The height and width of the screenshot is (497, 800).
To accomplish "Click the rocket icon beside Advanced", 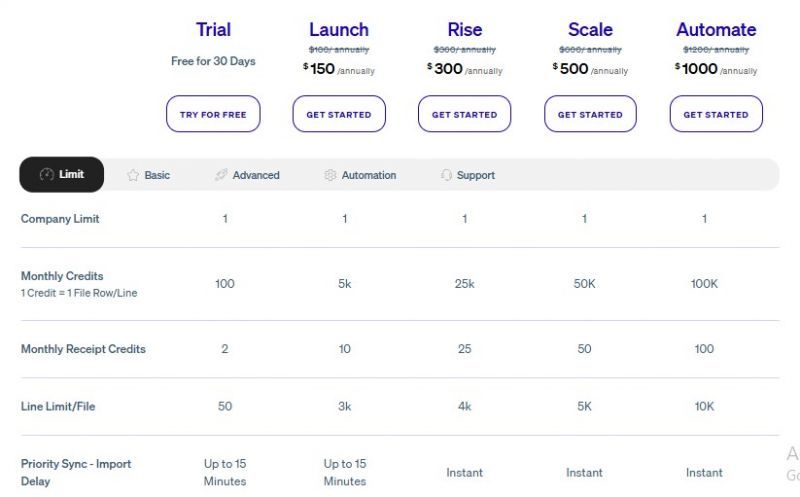I will click(x=221, y=175).
